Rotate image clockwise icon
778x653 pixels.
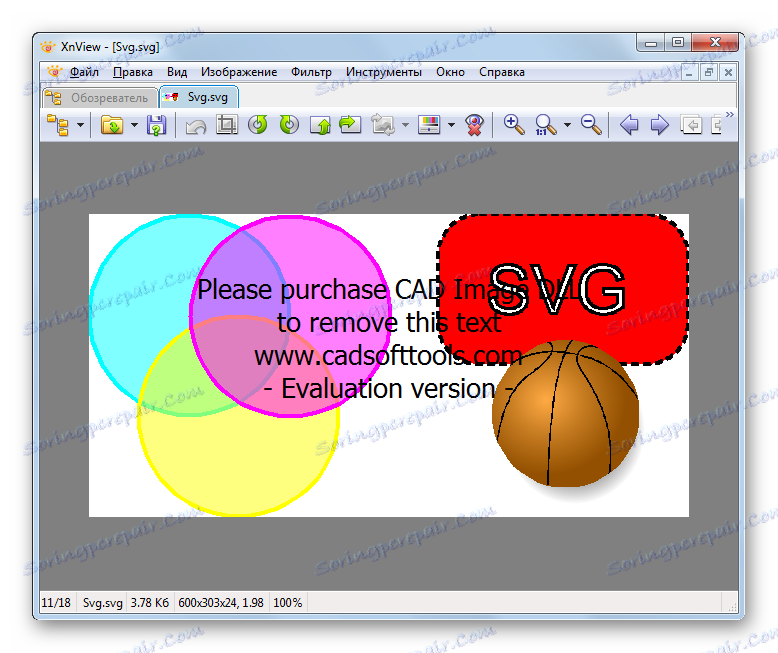pyautogui.click(x=289, y=125)
